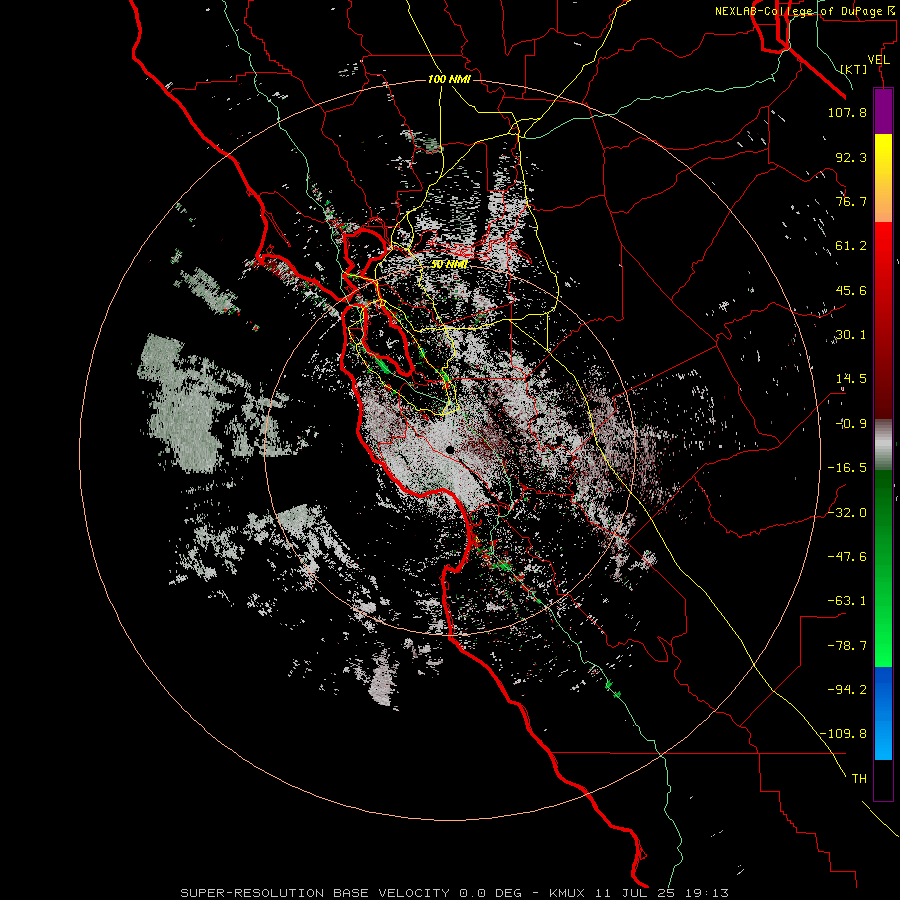Click the 92.3 velocity scale value
Screen dimensions: 900x900
click(851, 157)
